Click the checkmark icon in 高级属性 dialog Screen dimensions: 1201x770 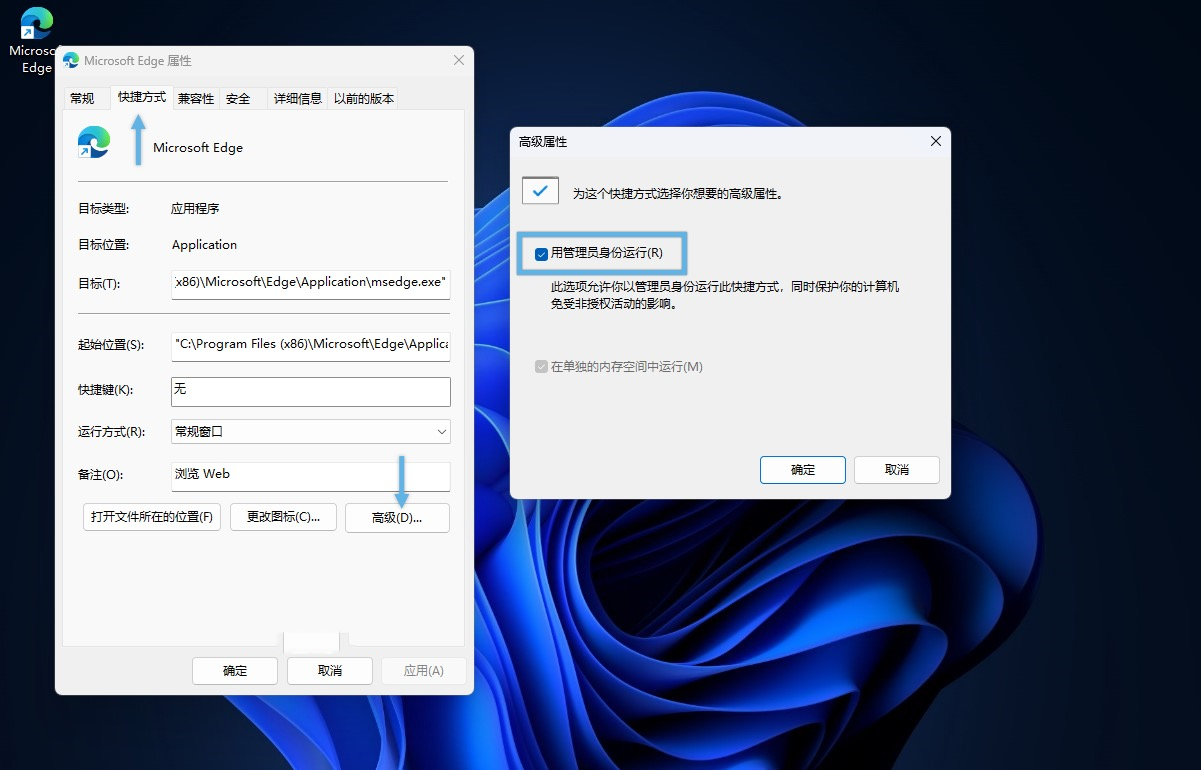click(540, 190)
